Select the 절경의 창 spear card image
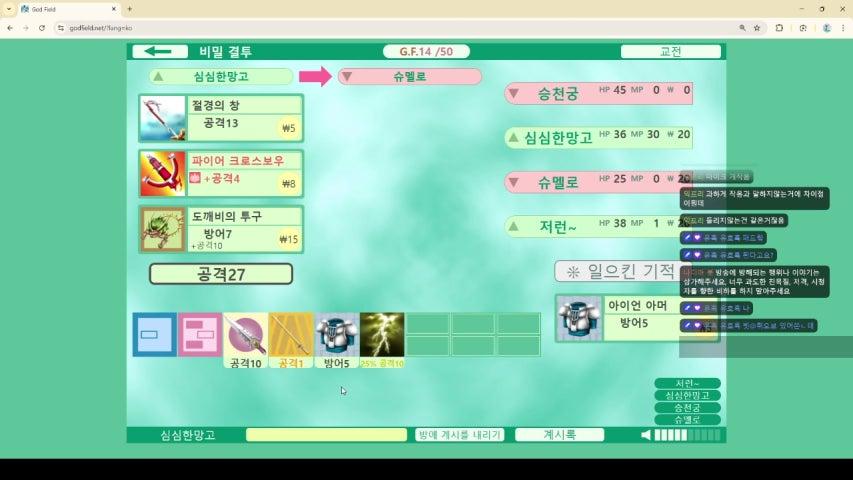The width and height of the screenshot is (853, 480). click(163, 118)
